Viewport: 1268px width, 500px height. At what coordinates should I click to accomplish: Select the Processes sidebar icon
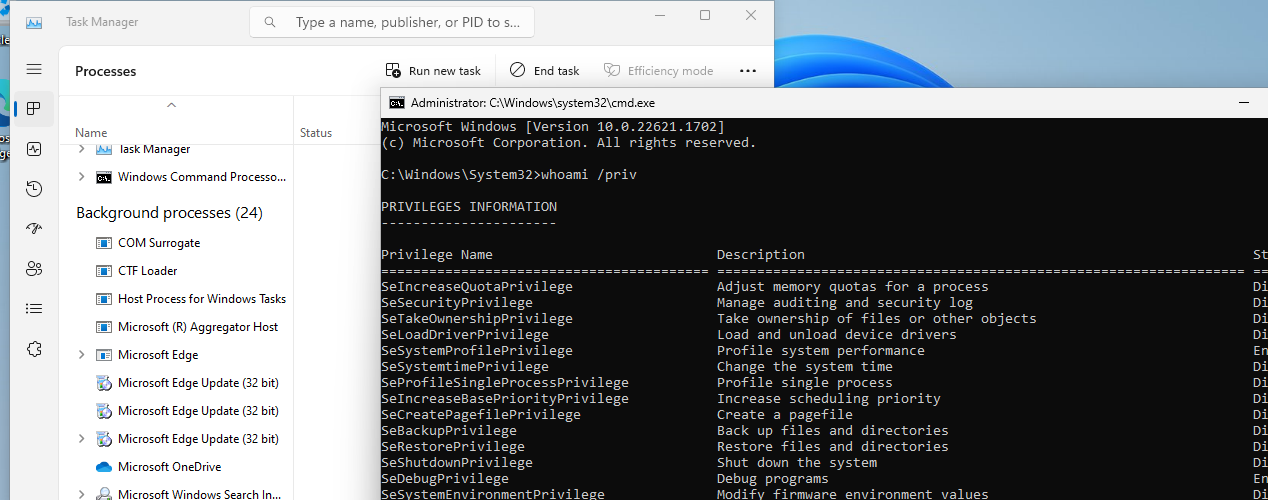(x=34, y=109)
